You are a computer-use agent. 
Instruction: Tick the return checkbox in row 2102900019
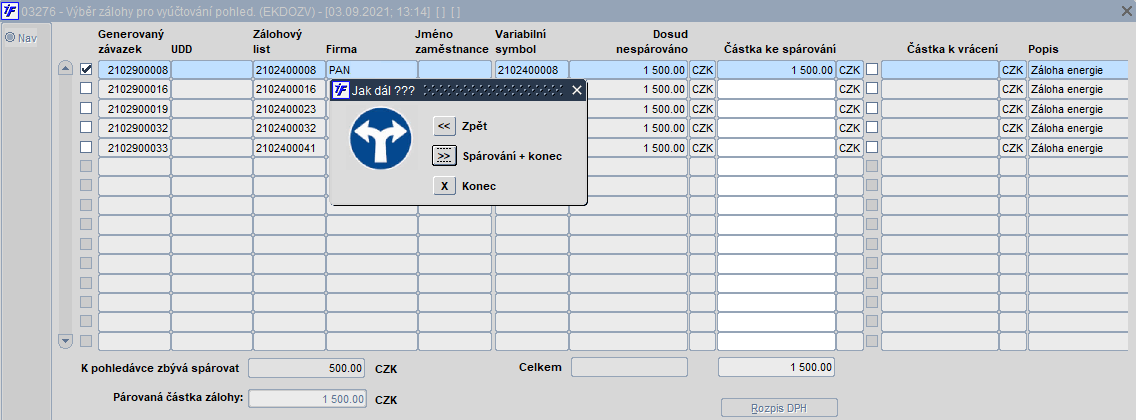[x=872, y=108]
